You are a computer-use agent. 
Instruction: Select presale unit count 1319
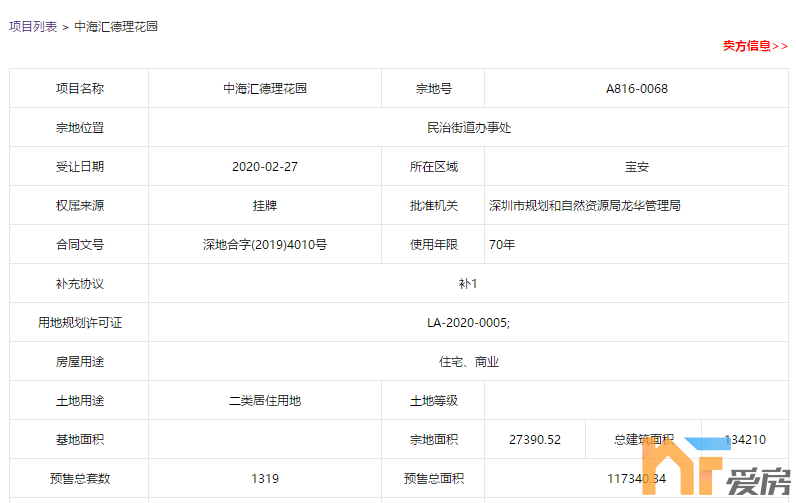click(265, 479)
